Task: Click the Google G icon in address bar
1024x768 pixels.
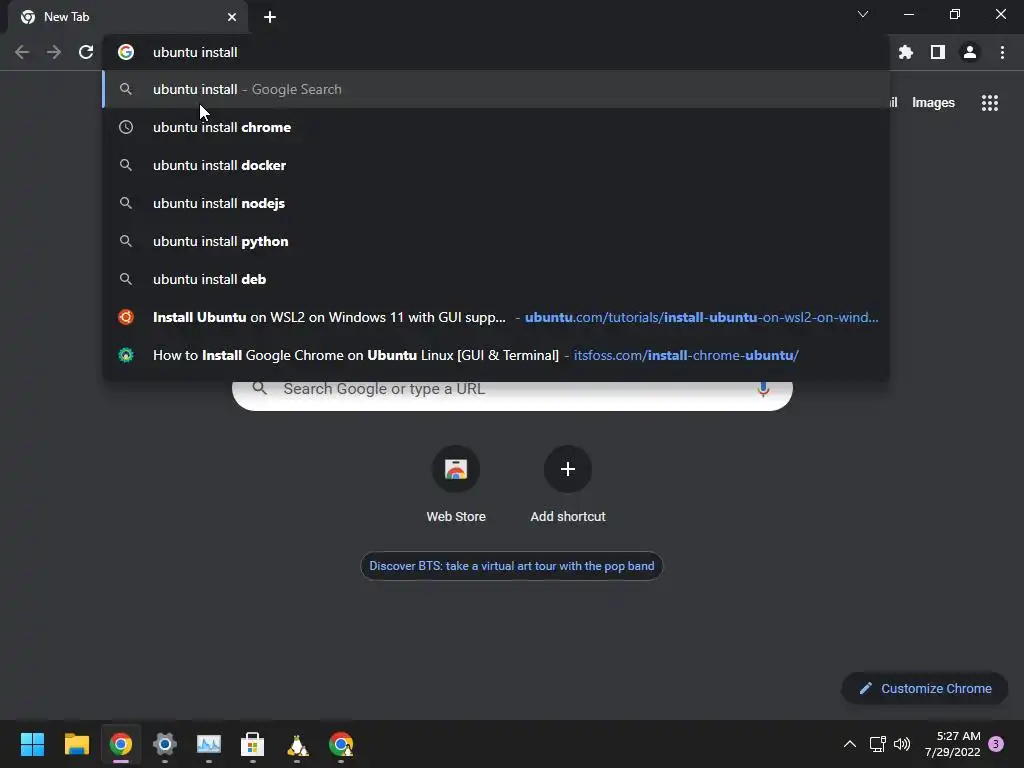Action: tap(125, 52)
